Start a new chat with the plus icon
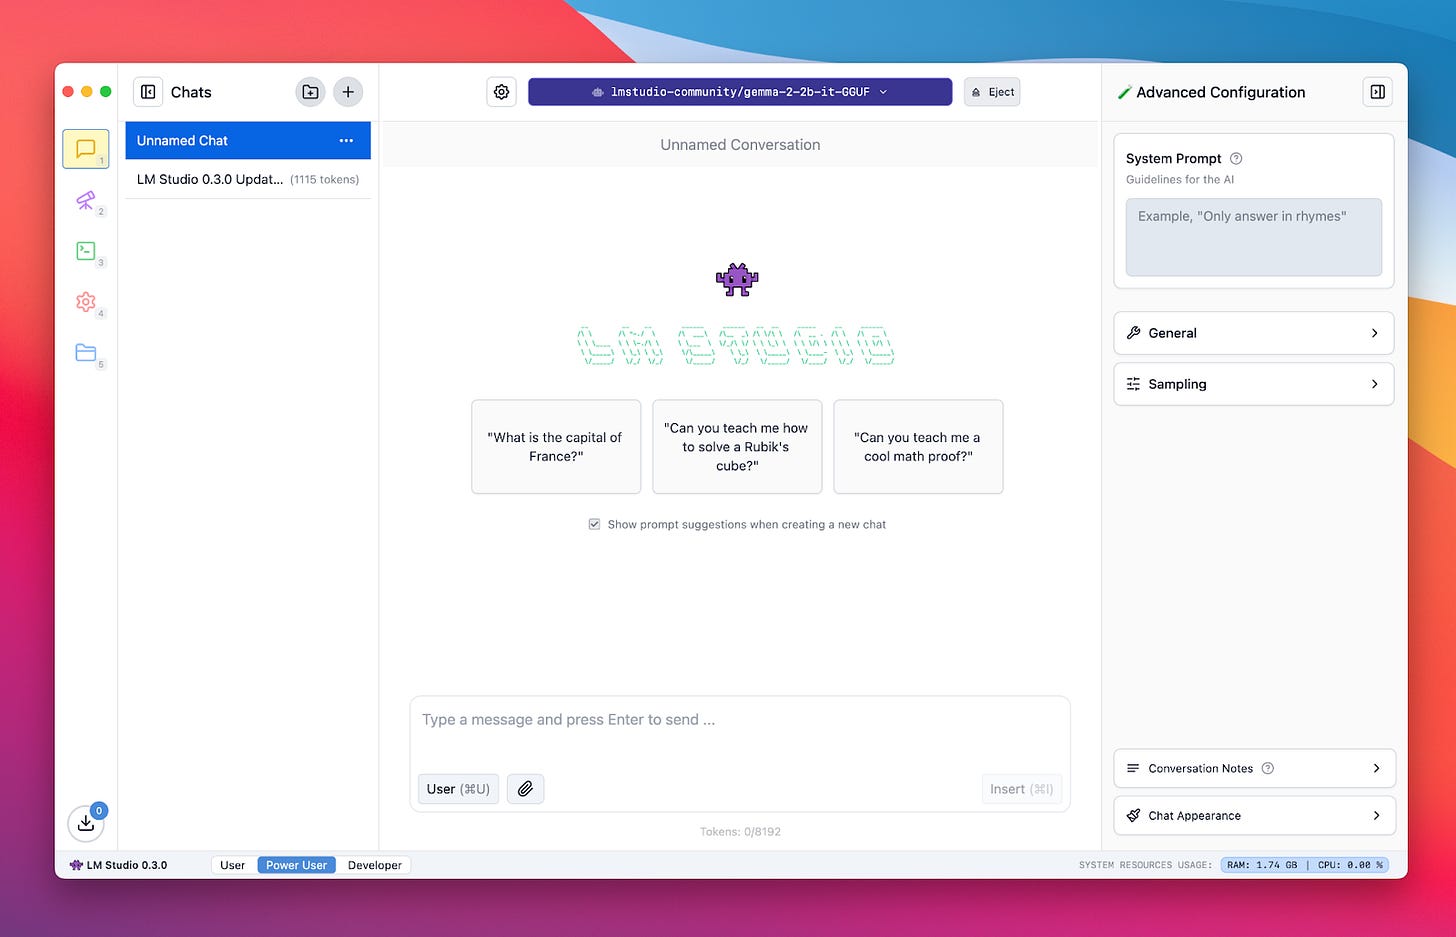Screen dimensions: 1456x937 pos(348,92)
